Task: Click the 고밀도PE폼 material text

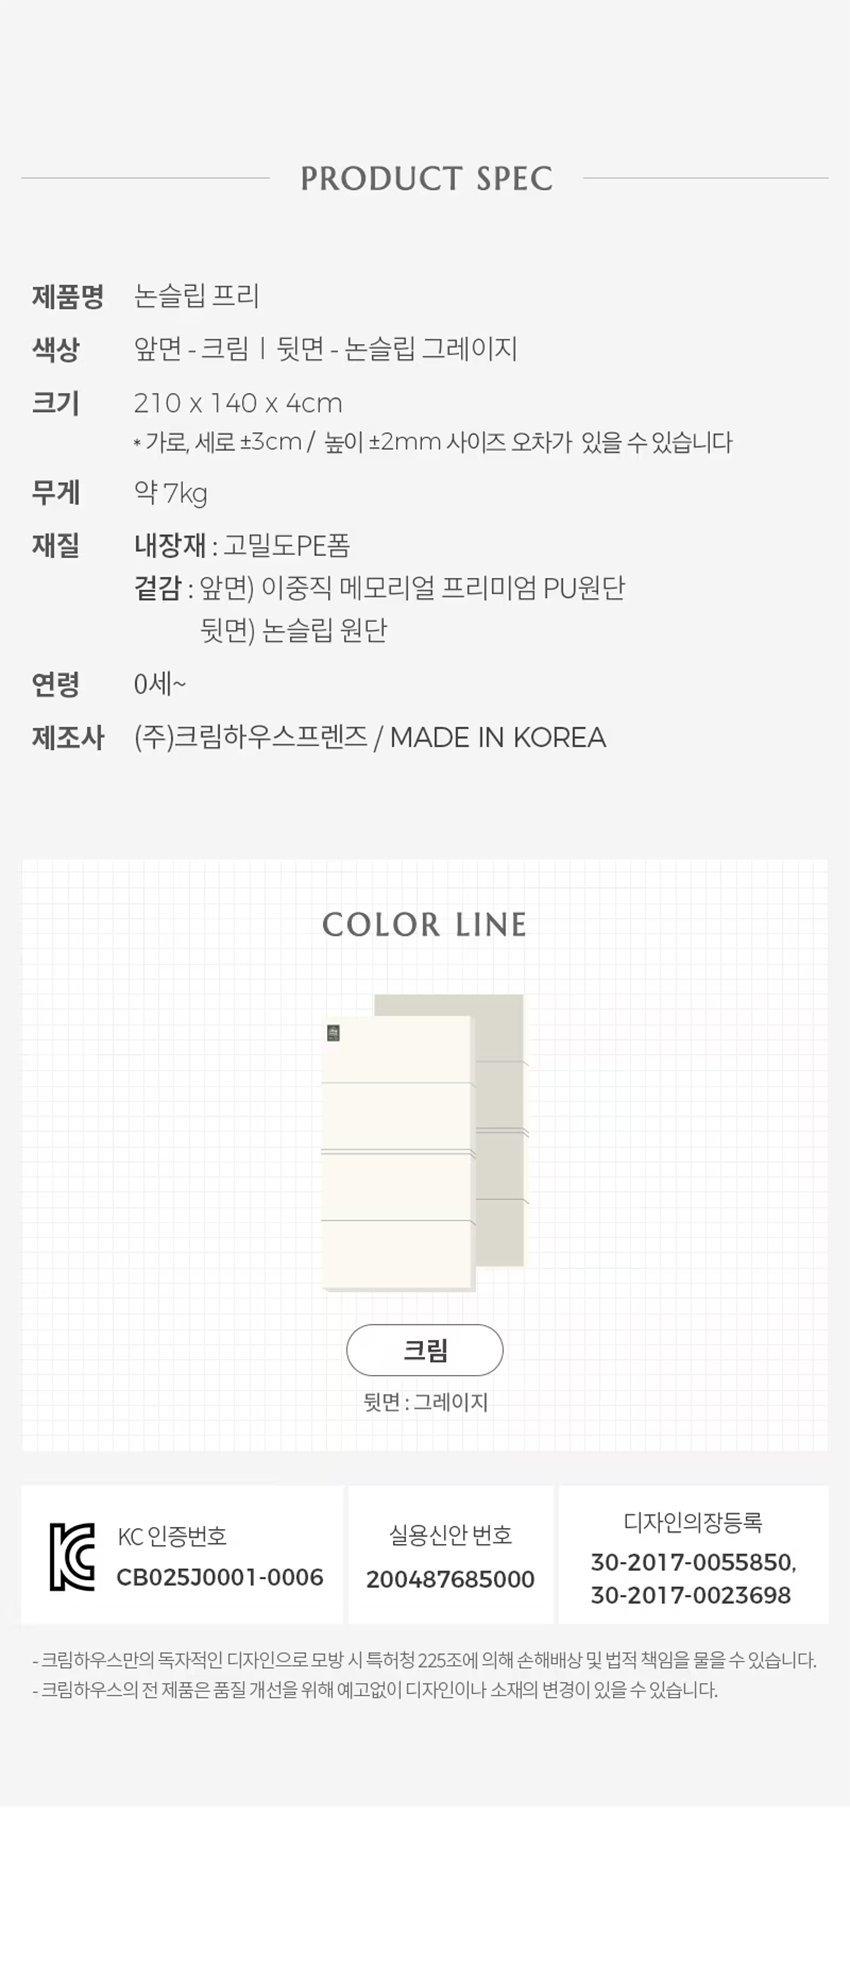Action: (x=286, y=546)
